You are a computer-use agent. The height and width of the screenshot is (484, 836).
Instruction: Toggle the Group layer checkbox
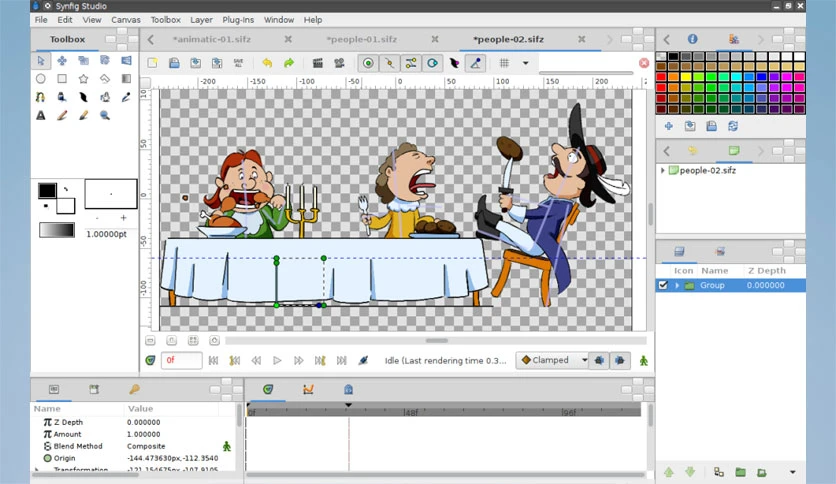tap(663, 285)
